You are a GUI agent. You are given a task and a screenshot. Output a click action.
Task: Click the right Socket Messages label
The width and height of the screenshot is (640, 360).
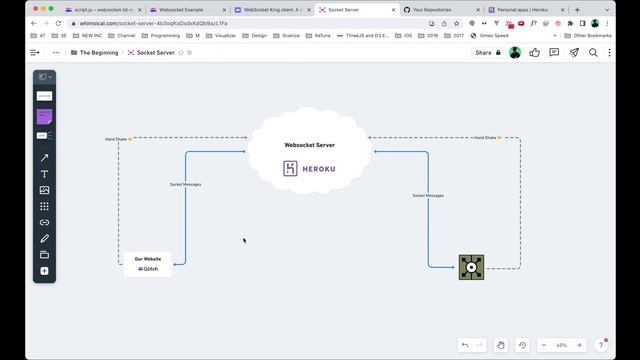(x=428, y=196)
